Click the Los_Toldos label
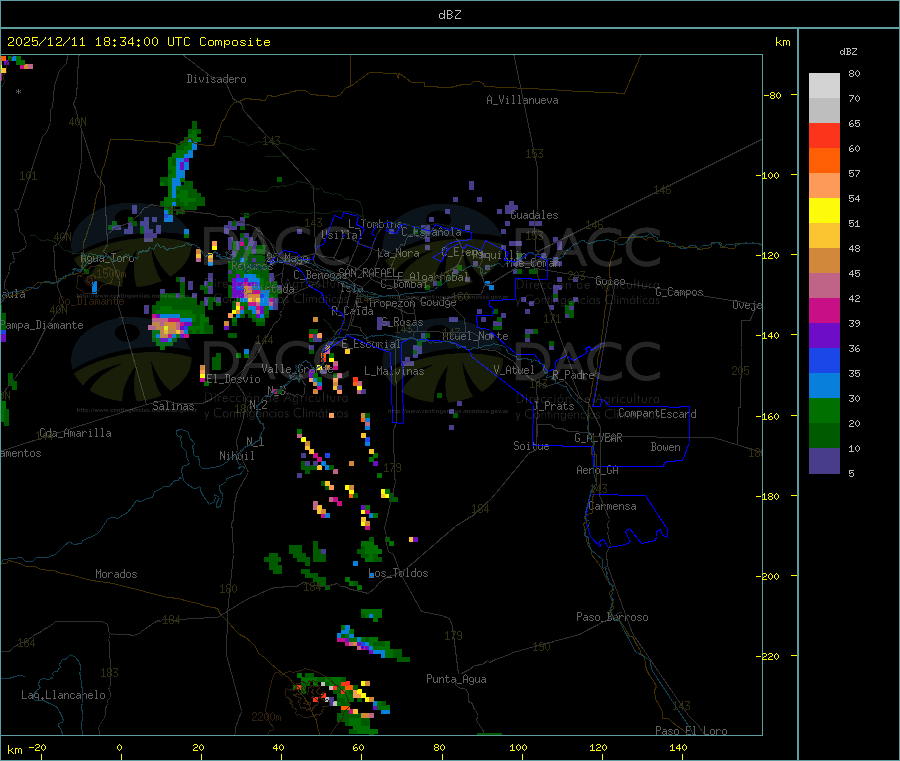 point(398,573)
